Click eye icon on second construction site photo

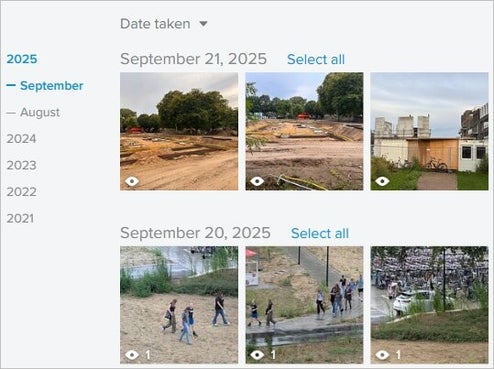257,181
